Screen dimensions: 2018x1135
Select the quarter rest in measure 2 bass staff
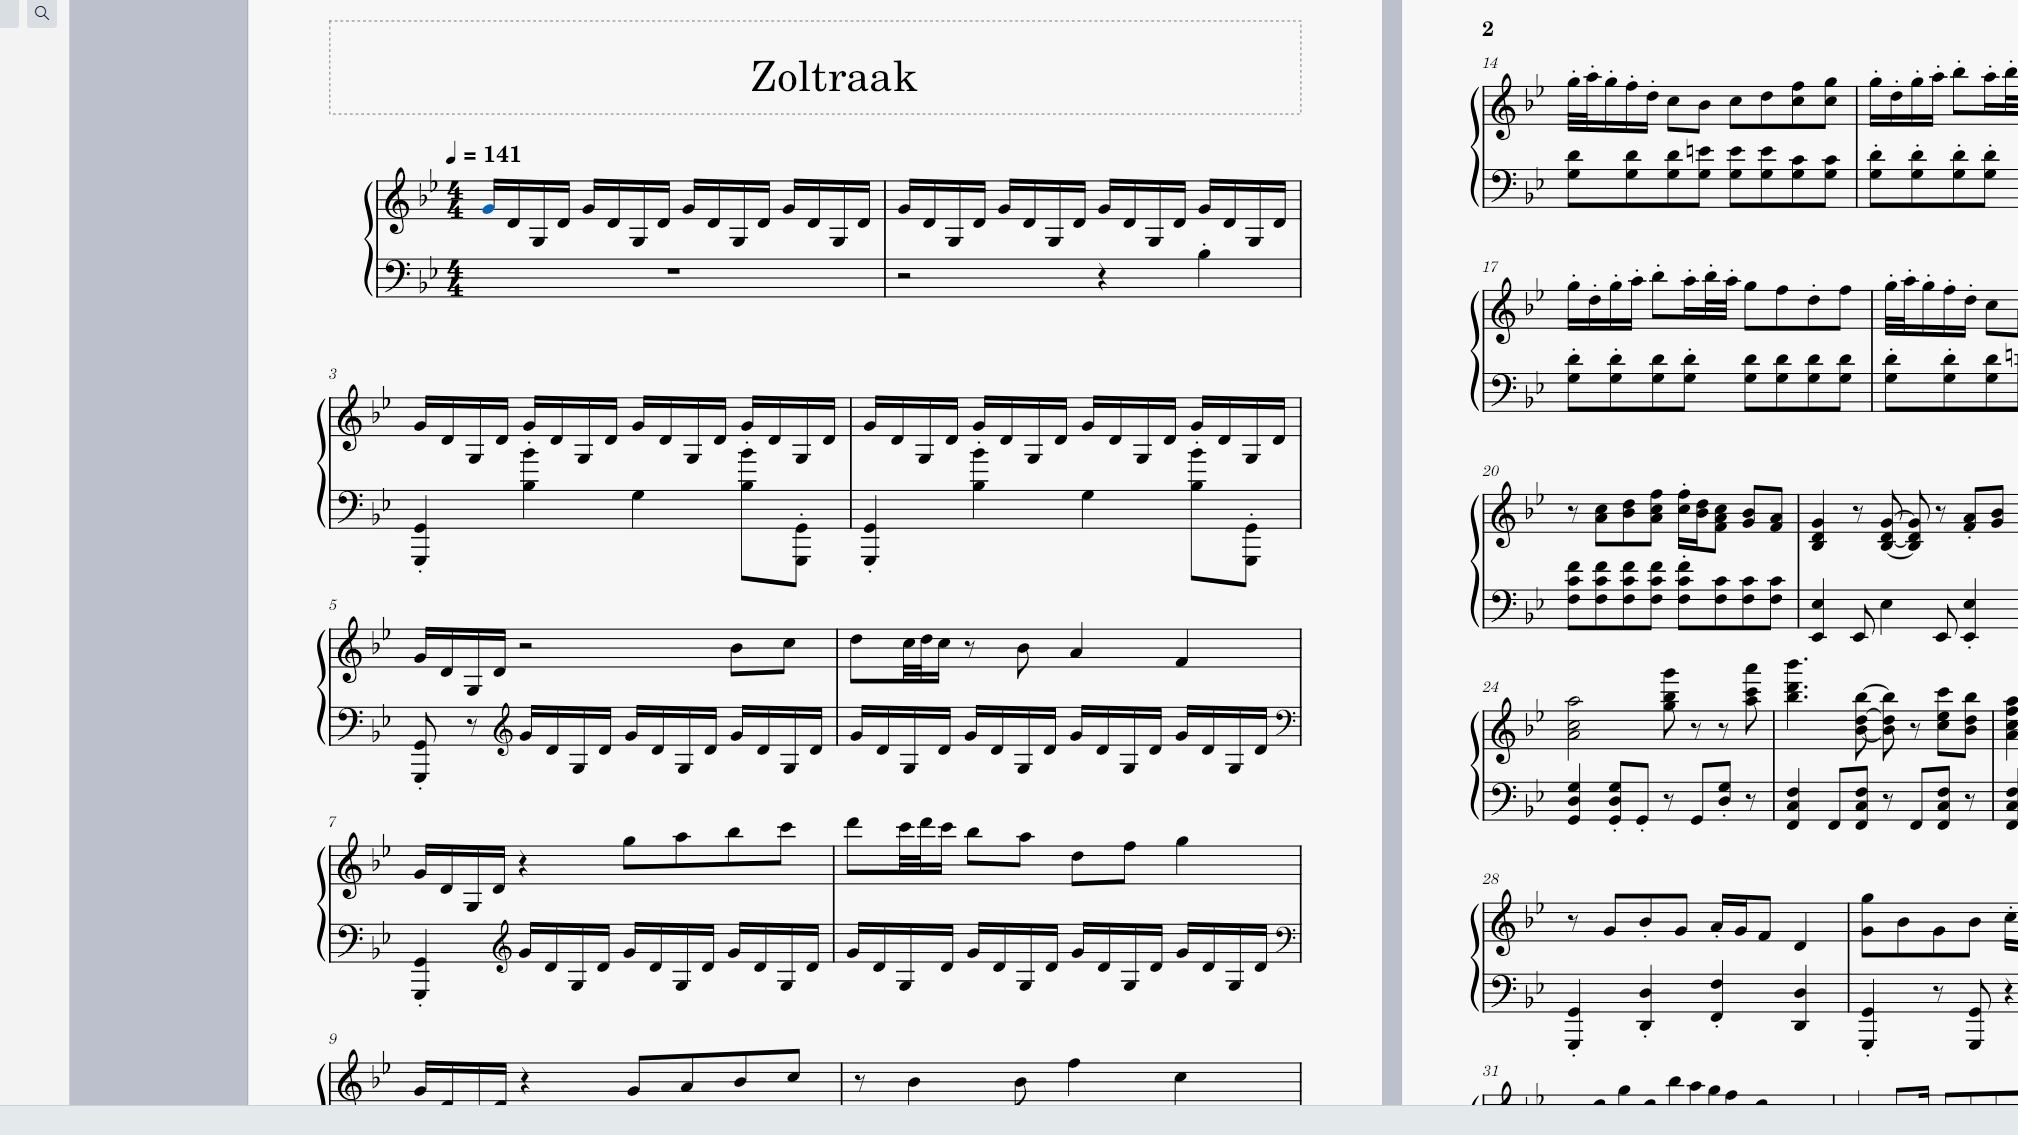(1103, 279)
